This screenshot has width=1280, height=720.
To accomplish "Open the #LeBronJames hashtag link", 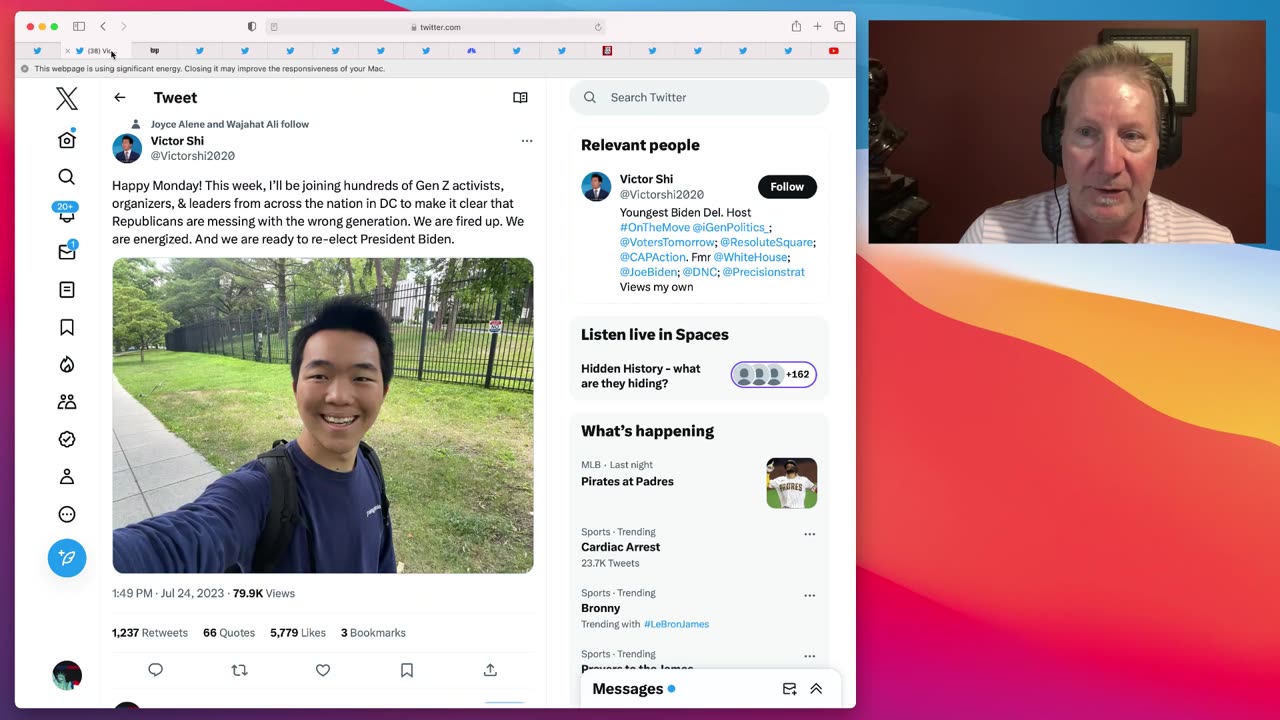I will tap(676, 624).
